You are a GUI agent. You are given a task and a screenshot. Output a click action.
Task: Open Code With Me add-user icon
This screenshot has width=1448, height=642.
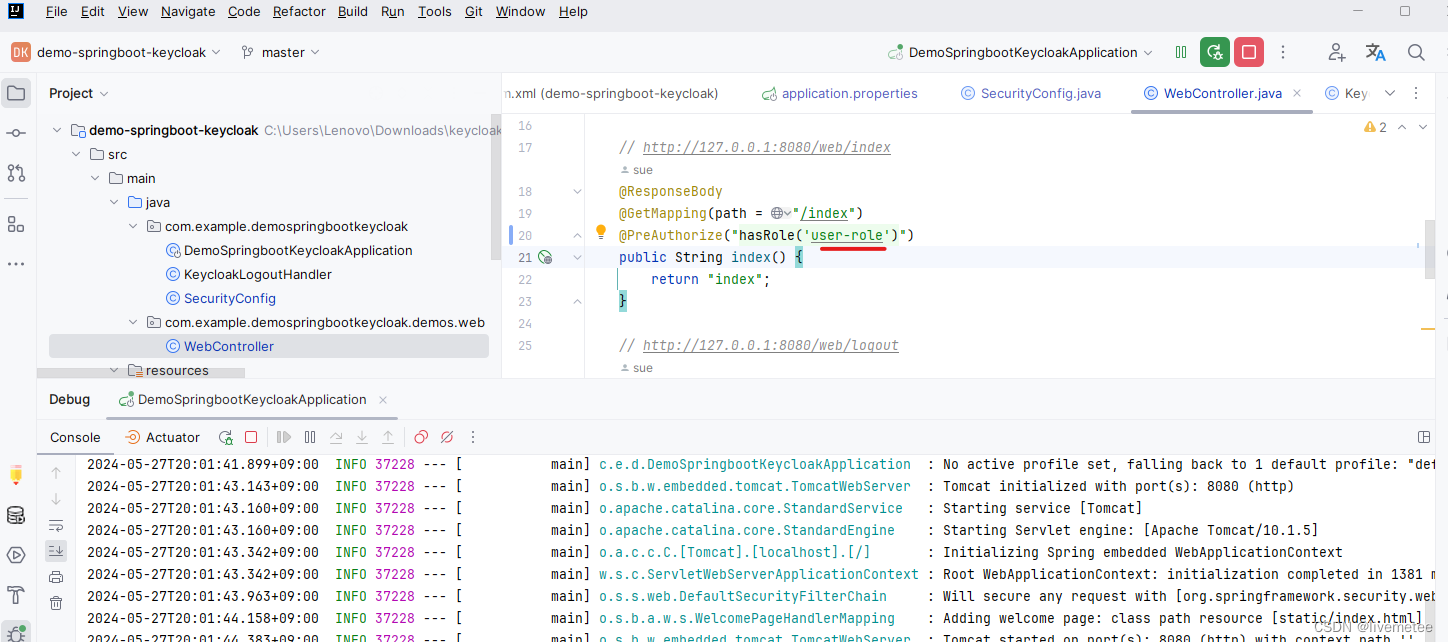(x=1336, y=52)
